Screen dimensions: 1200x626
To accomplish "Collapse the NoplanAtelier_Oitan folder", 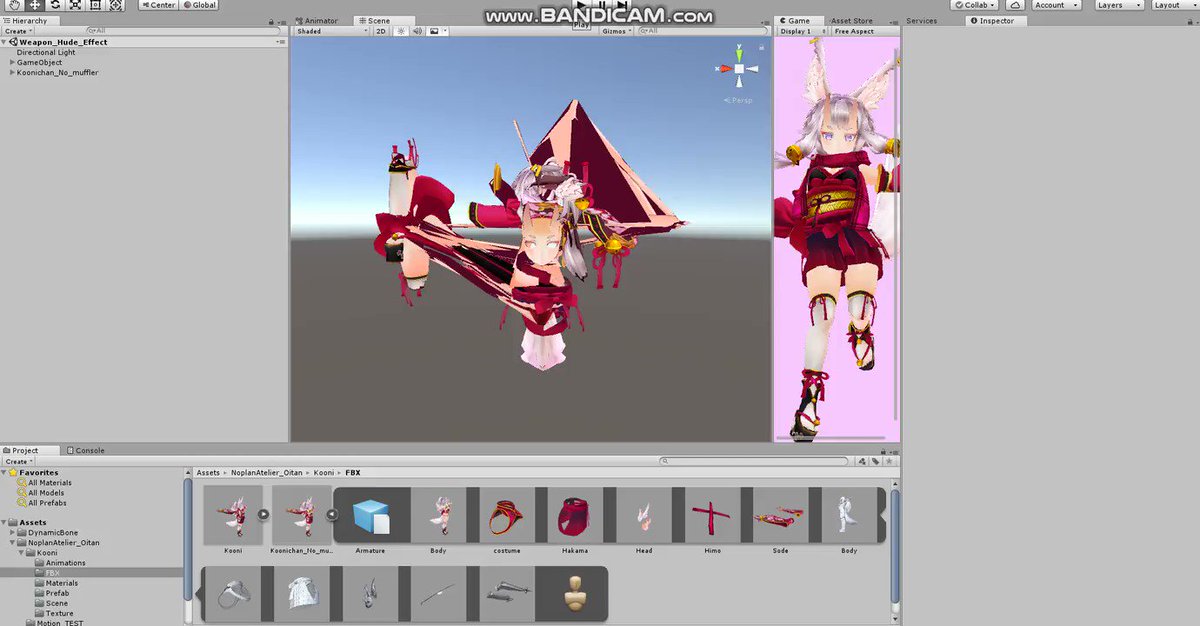I will click(13, 543).
